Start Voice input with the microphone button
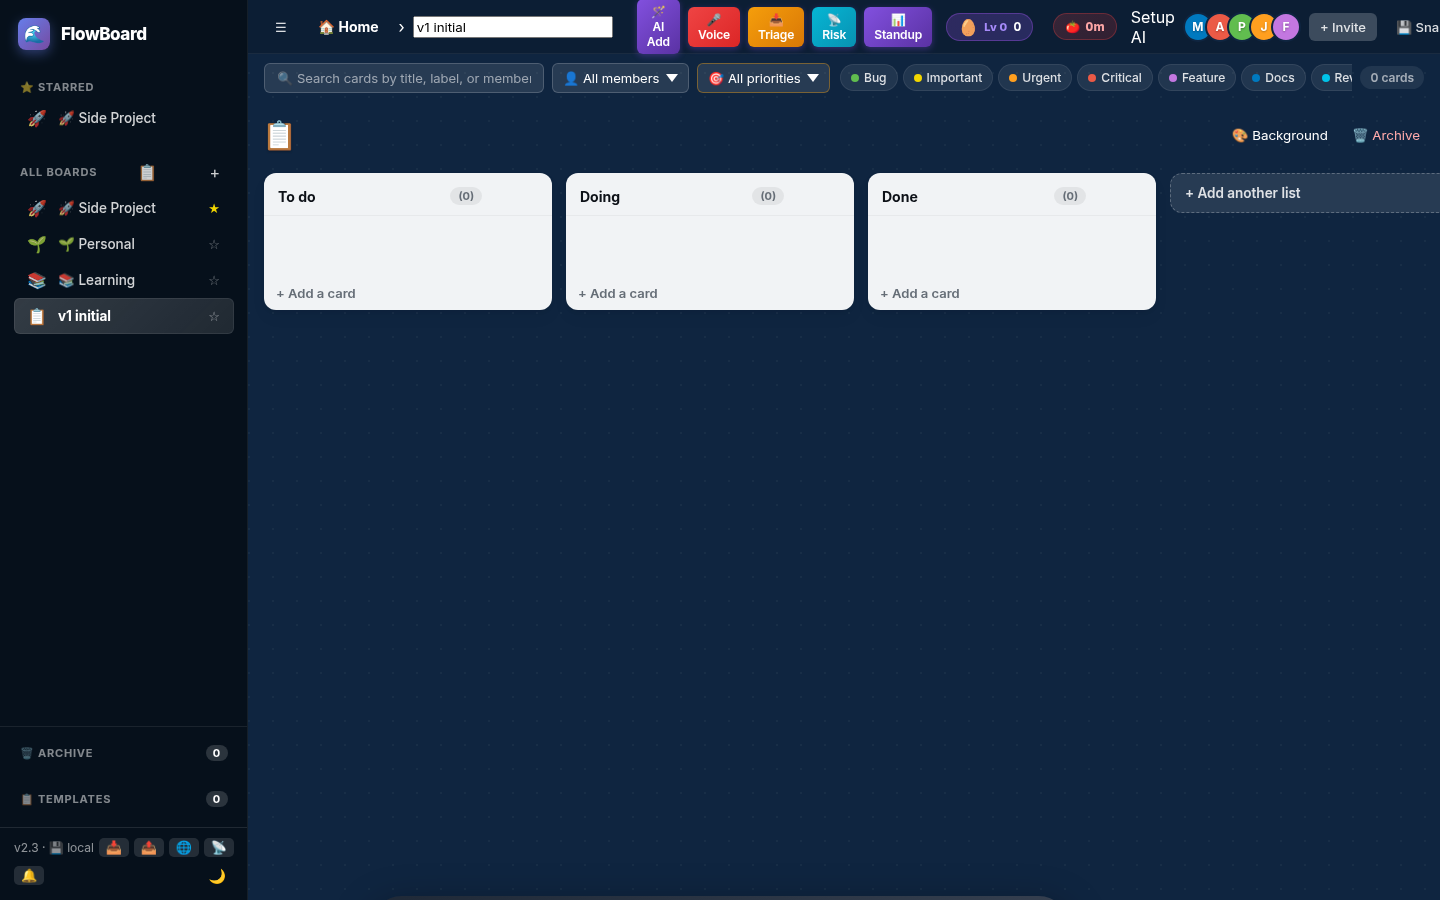1440x900 pixels. click(714, 27)
